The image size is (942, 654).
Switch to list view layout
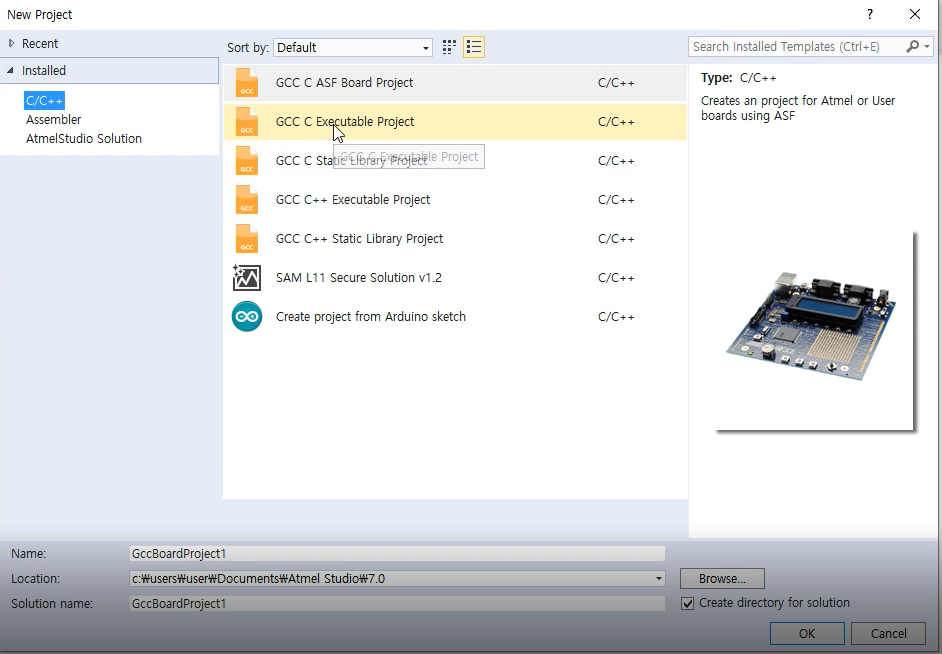click(474, 47)
